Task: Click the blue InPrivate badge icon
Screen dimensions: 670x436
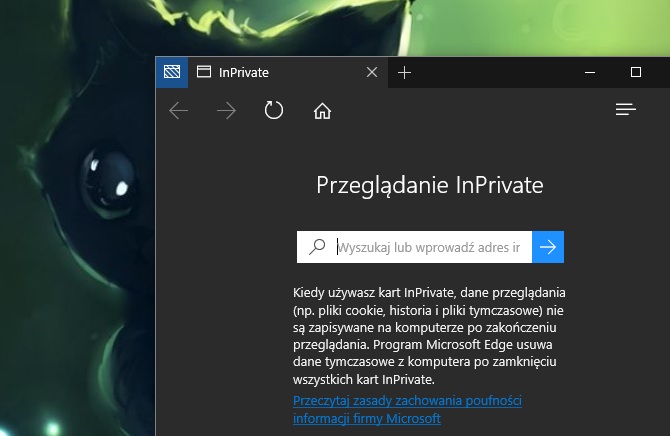Action: coord(171,72)
